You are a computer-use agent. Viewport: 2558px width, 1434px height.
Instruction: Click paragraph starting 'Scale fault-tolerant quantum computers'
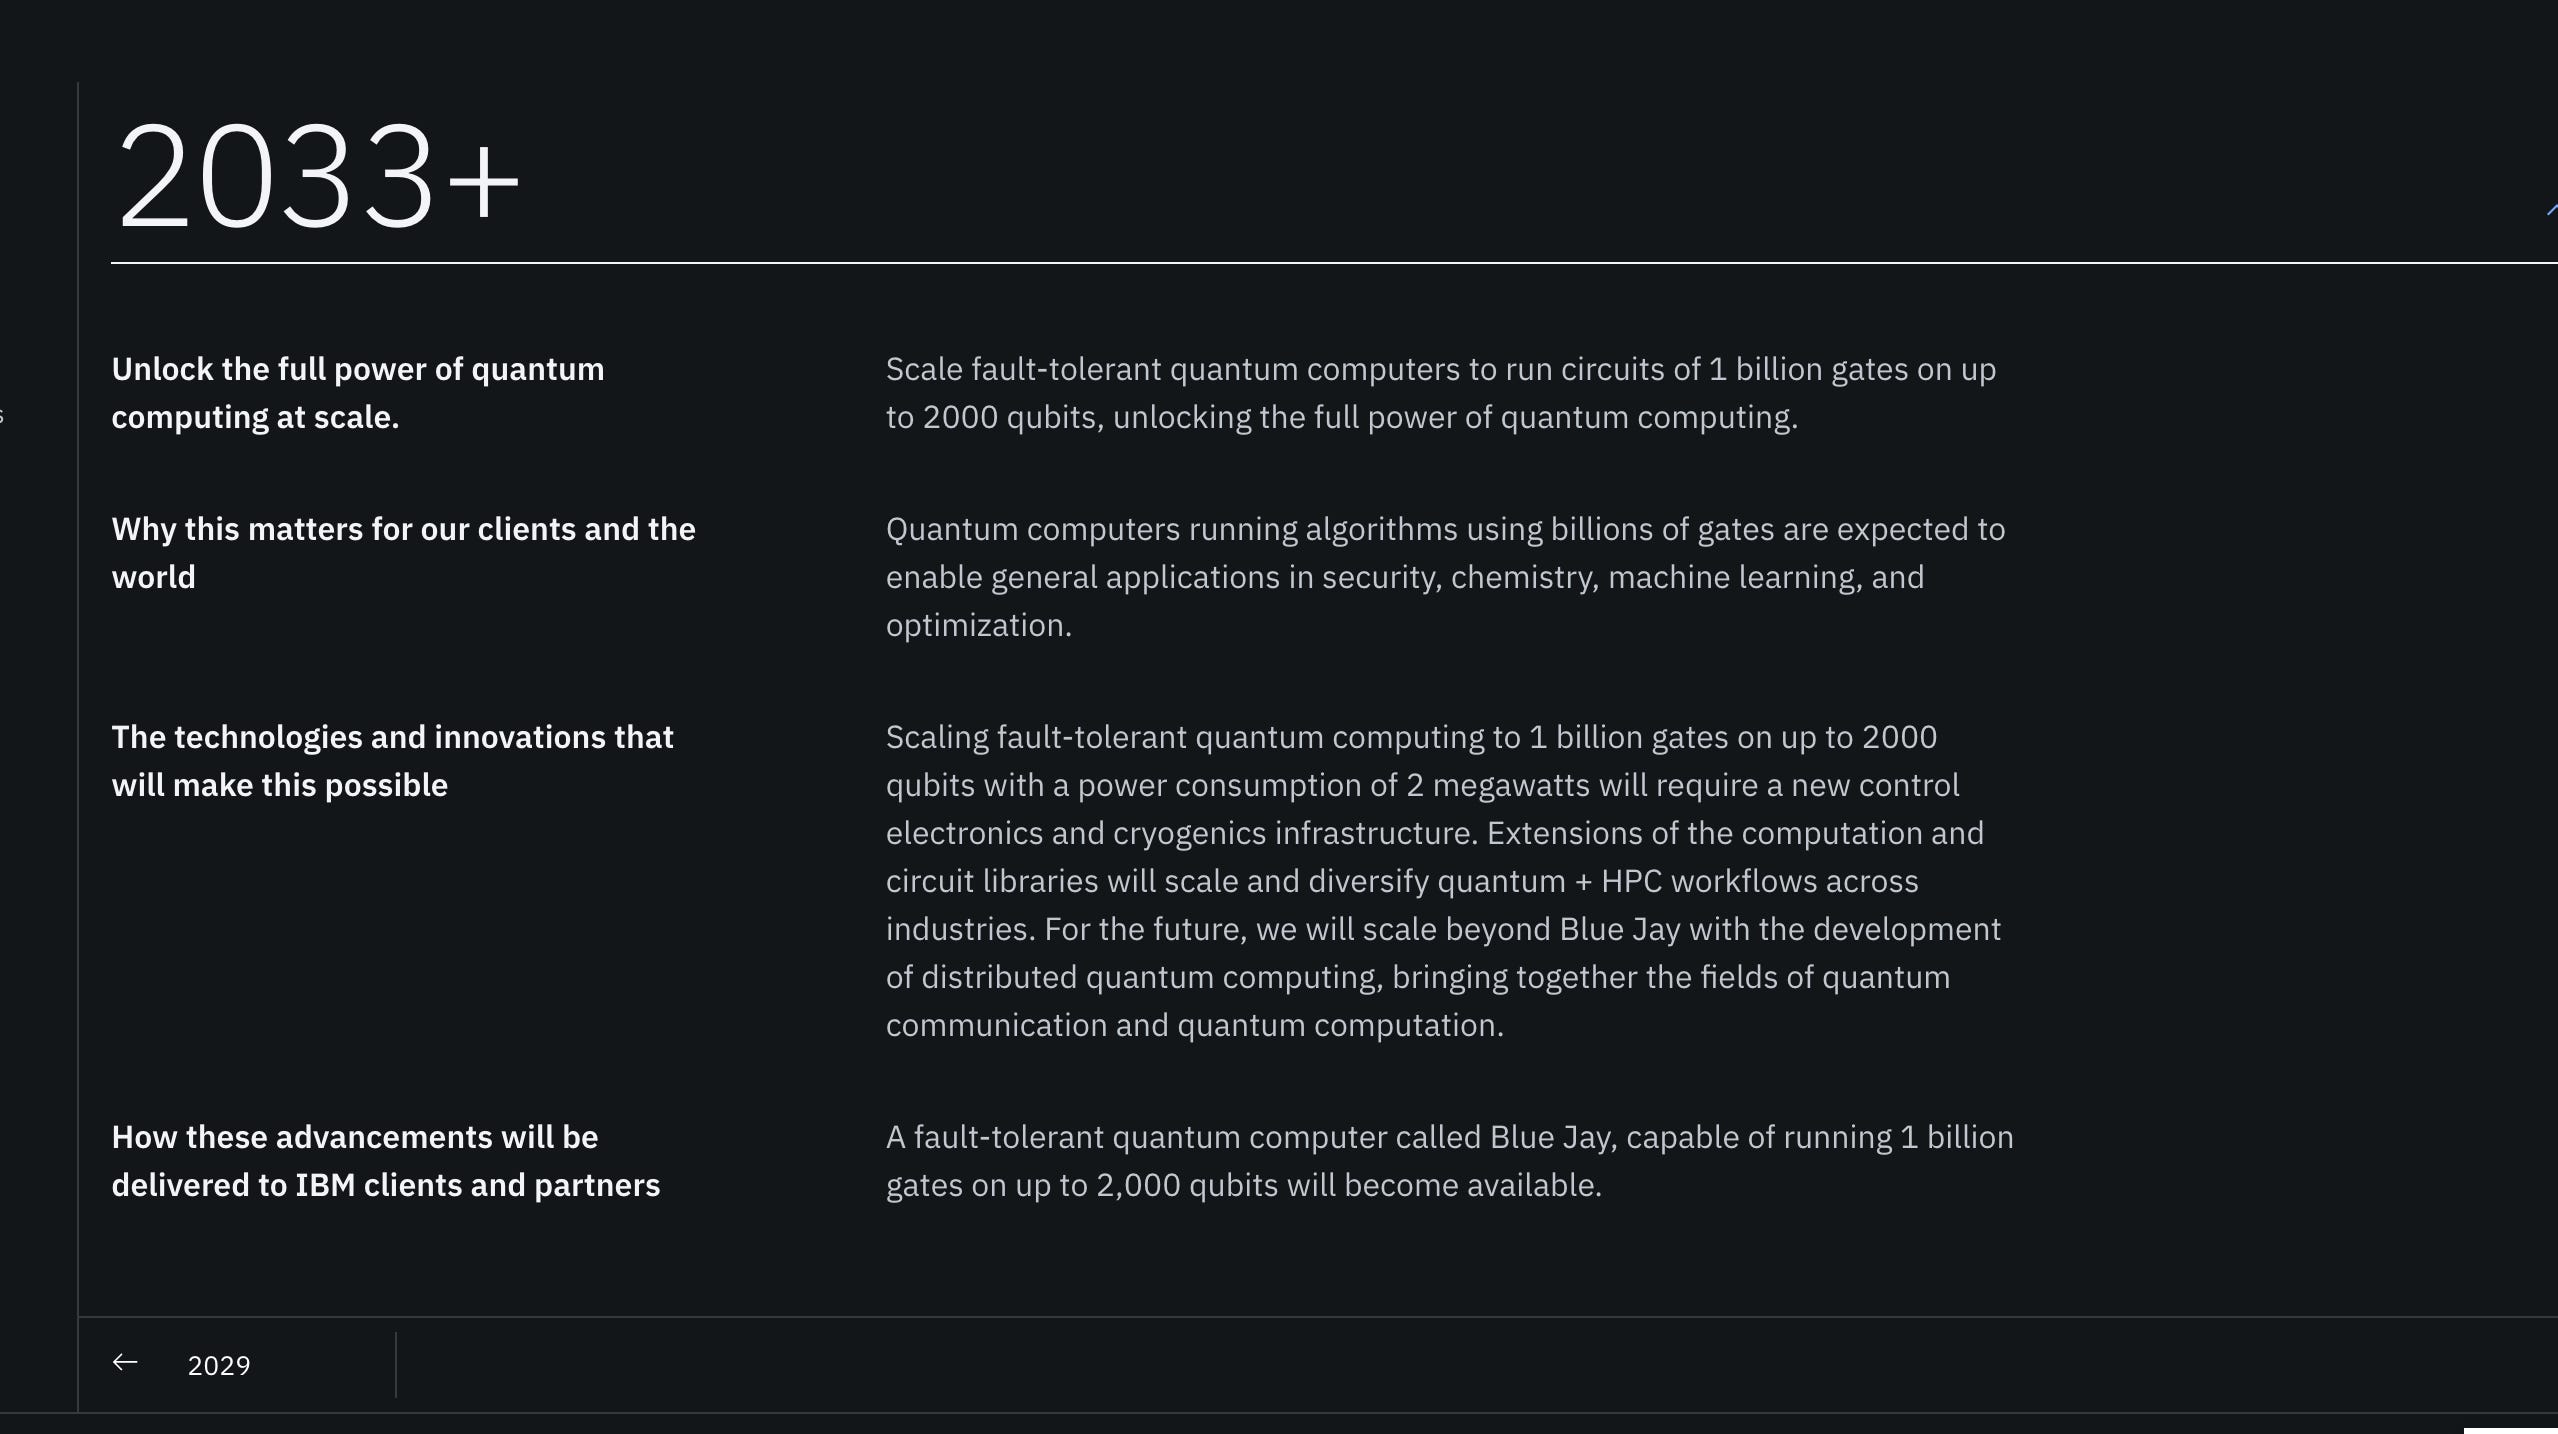tap(1441, 393)
